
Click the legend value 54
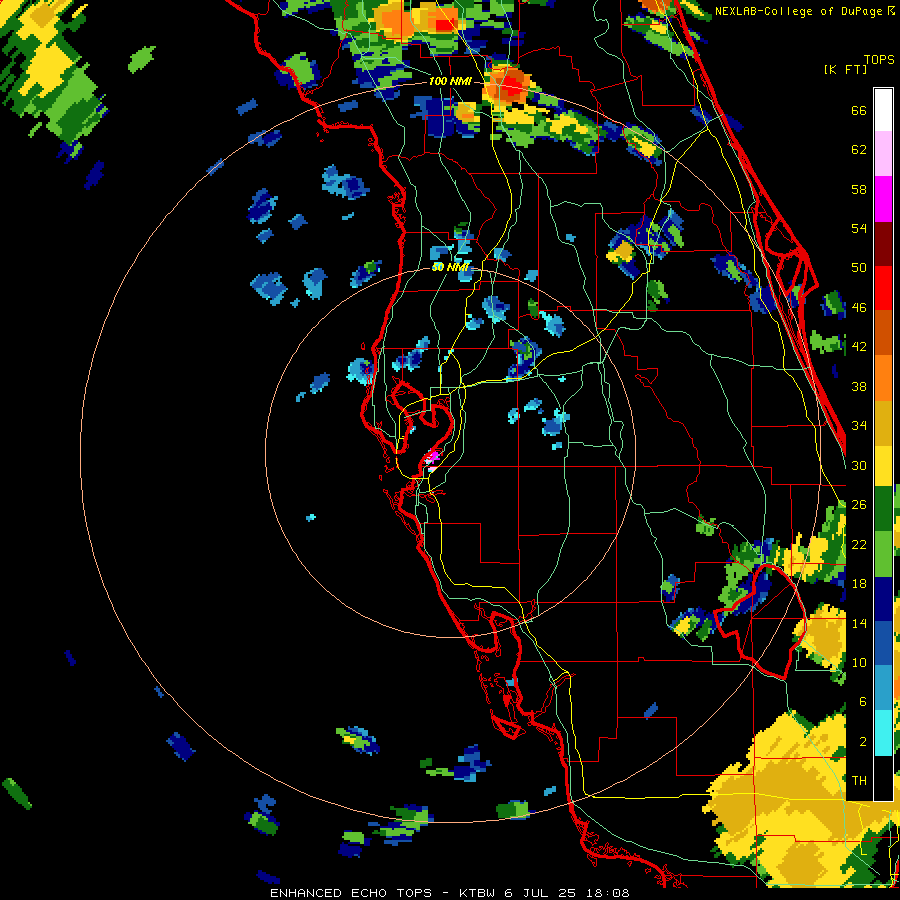click(x=859, y=228)
